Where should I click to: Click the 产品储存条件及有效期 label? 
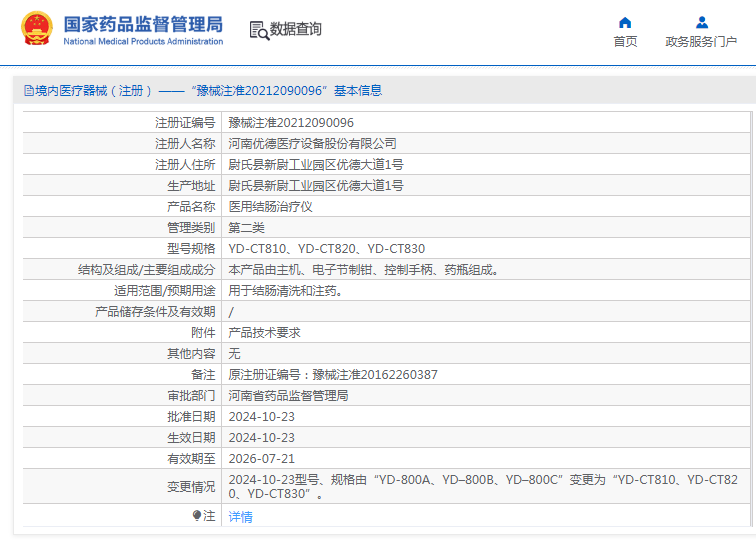[x=155, y=312]
